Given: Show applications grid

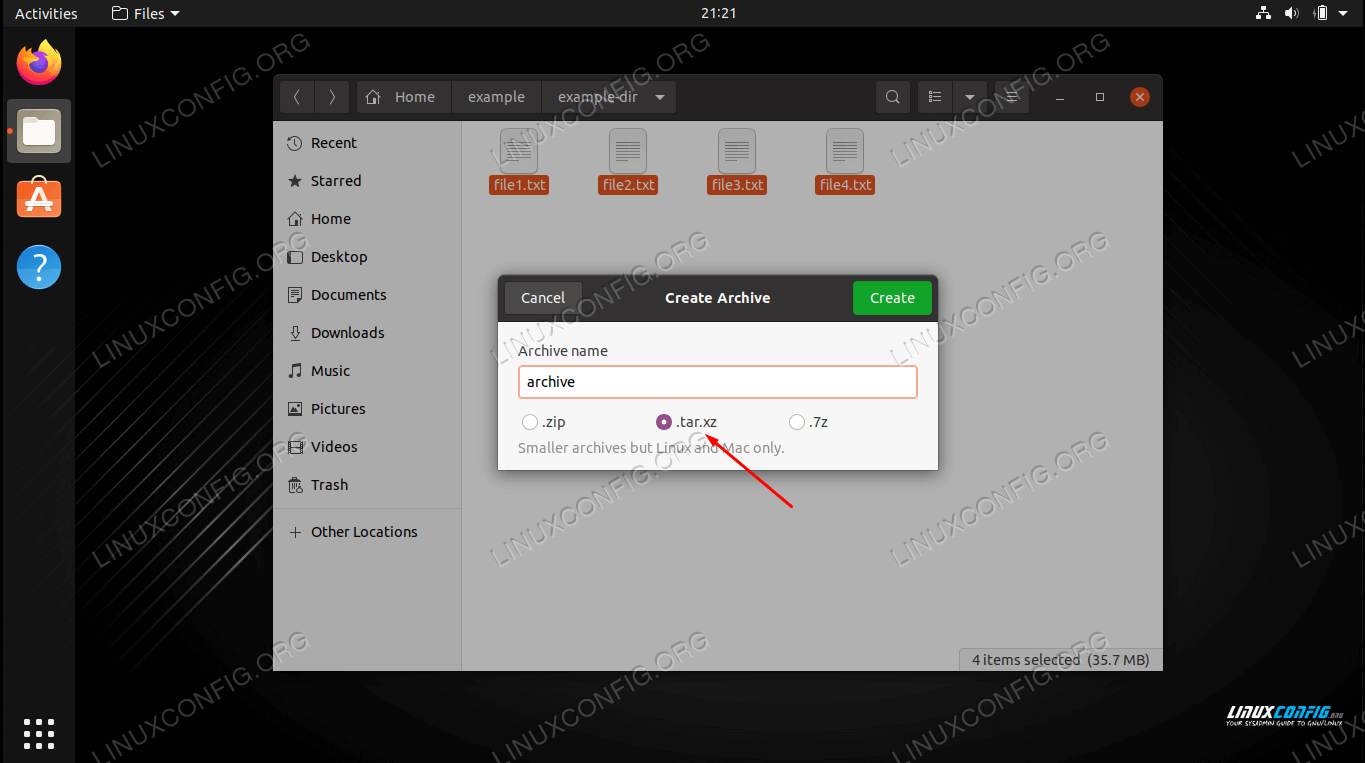Looking at the screenshot, I should (39, 733).
